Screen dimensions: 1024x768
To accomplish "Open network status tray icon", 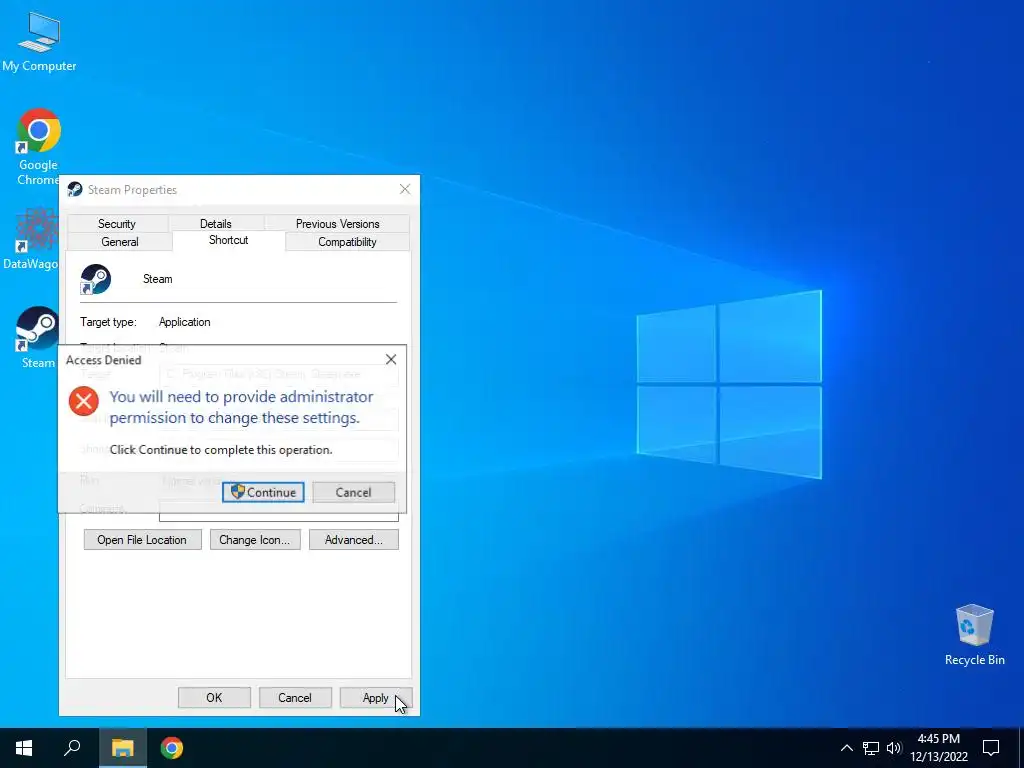I will tap(871, 748).
